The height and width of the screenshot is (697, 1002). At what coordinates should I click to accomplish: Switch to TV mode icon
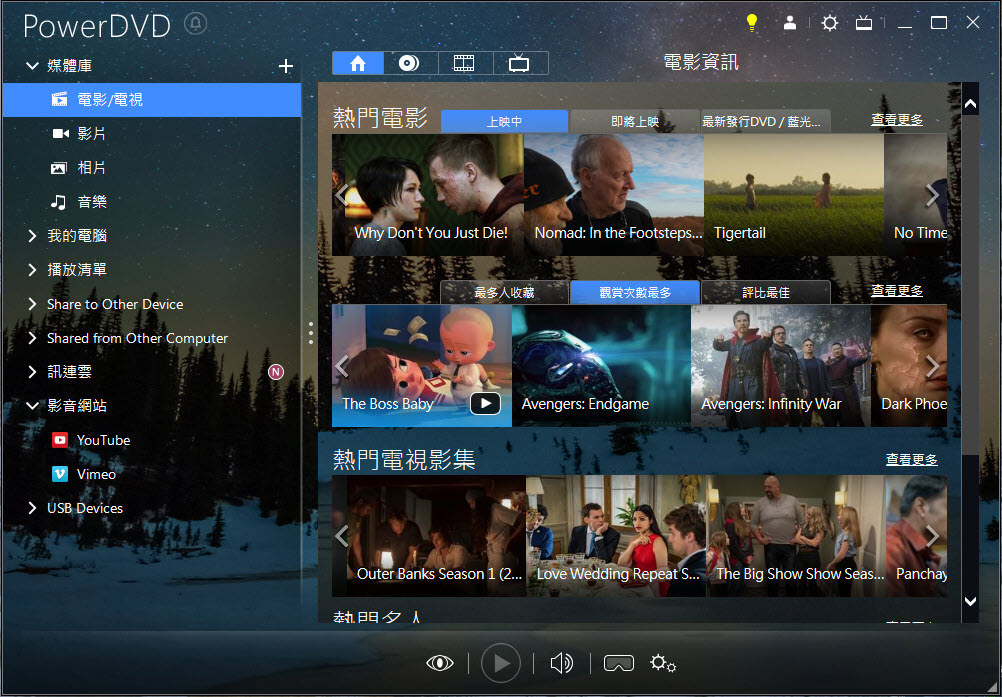pyautogui.click(x=864, y=22)
